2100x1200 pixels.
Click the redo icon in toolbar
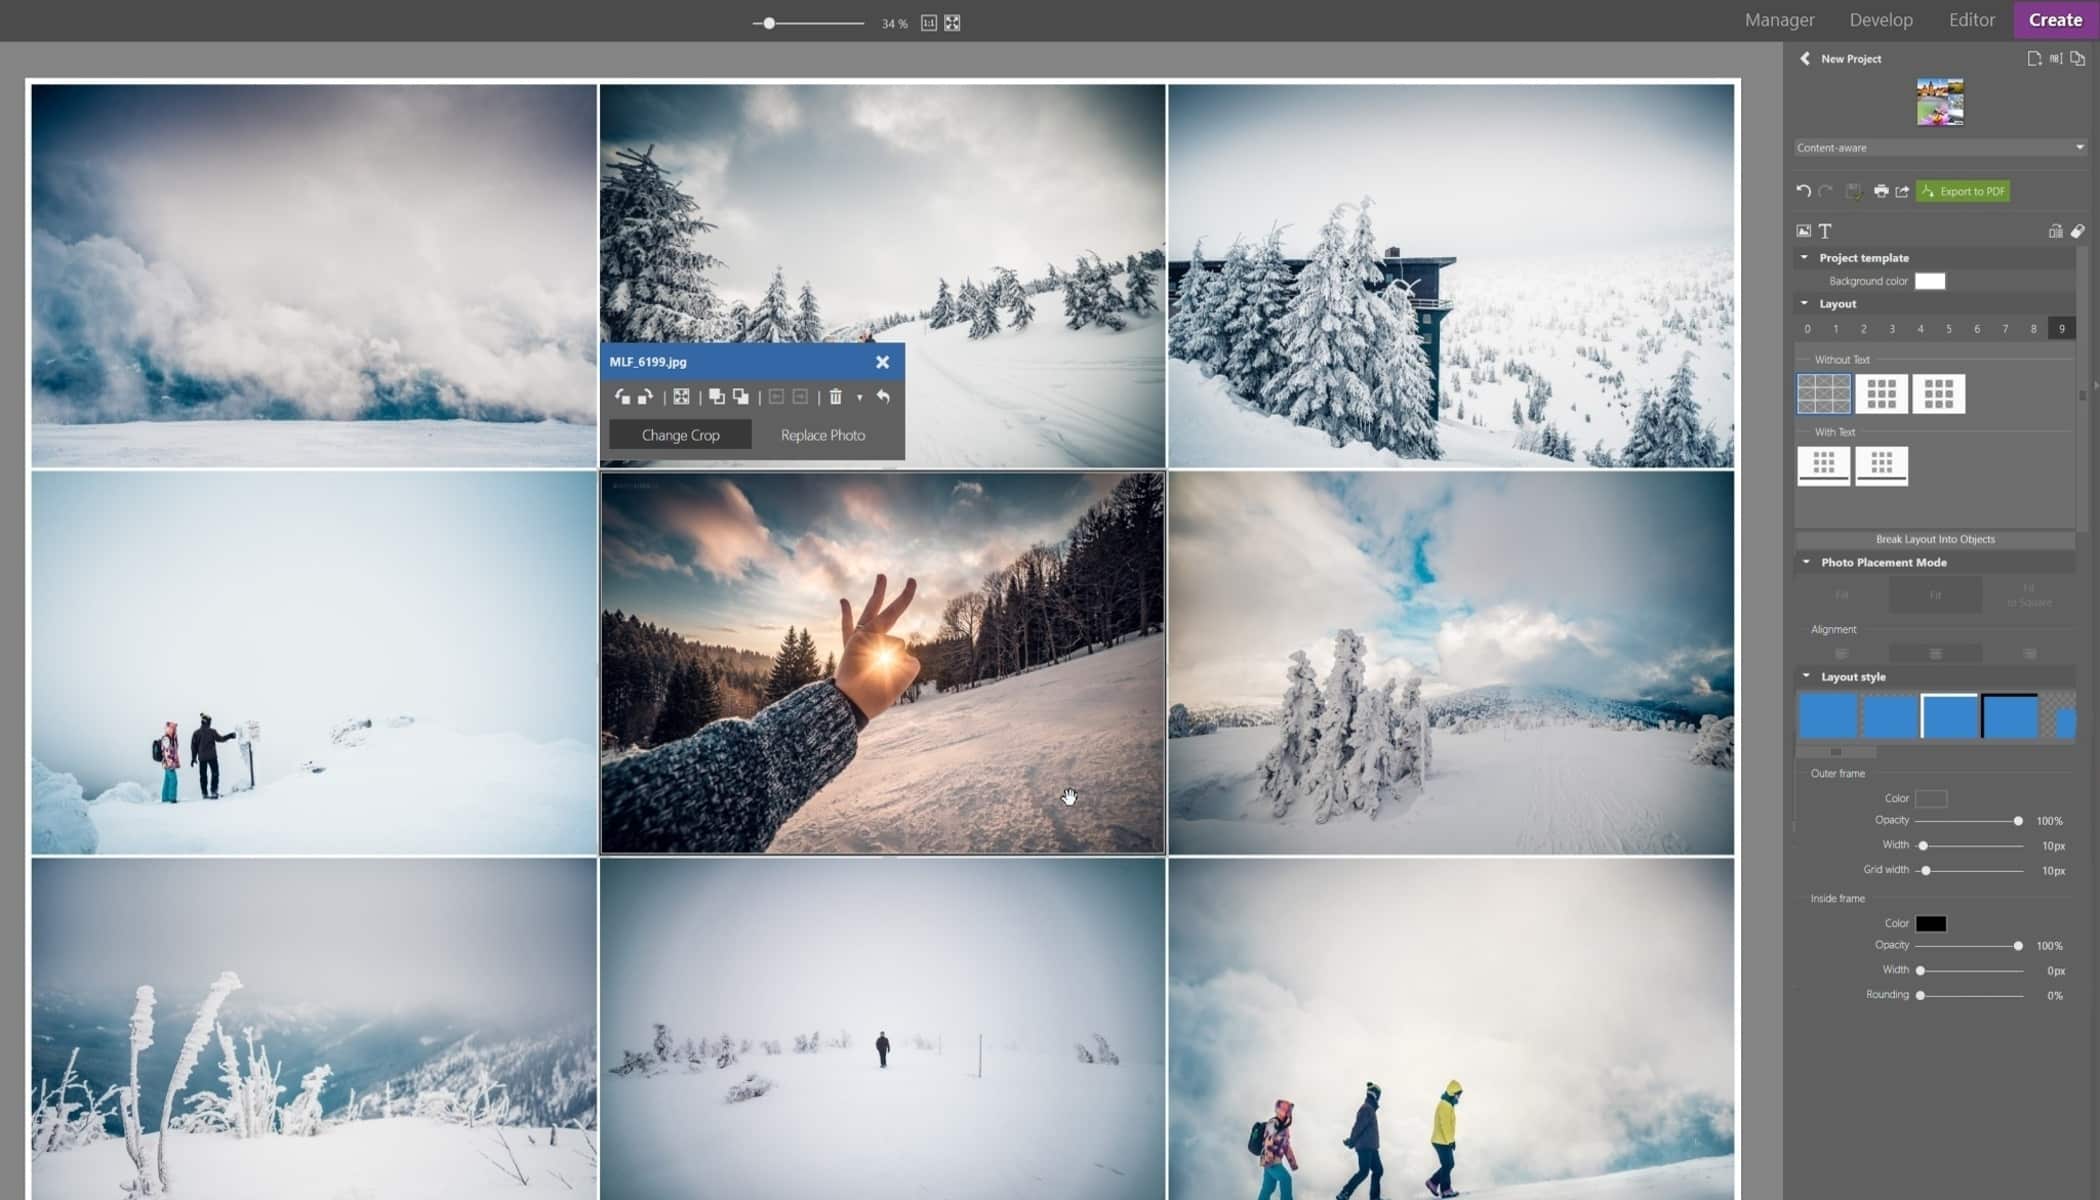[1826, 190]
